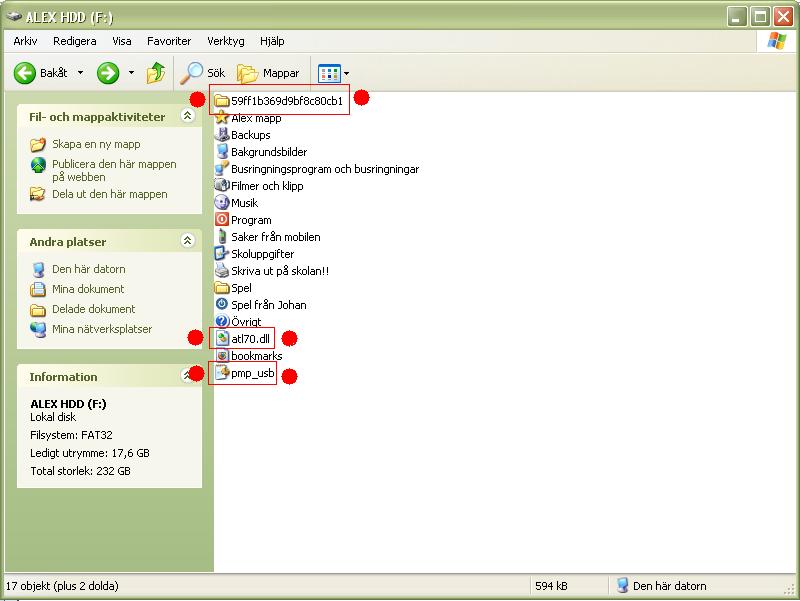Open the Visa menu
800x601 pixels.
121,41
